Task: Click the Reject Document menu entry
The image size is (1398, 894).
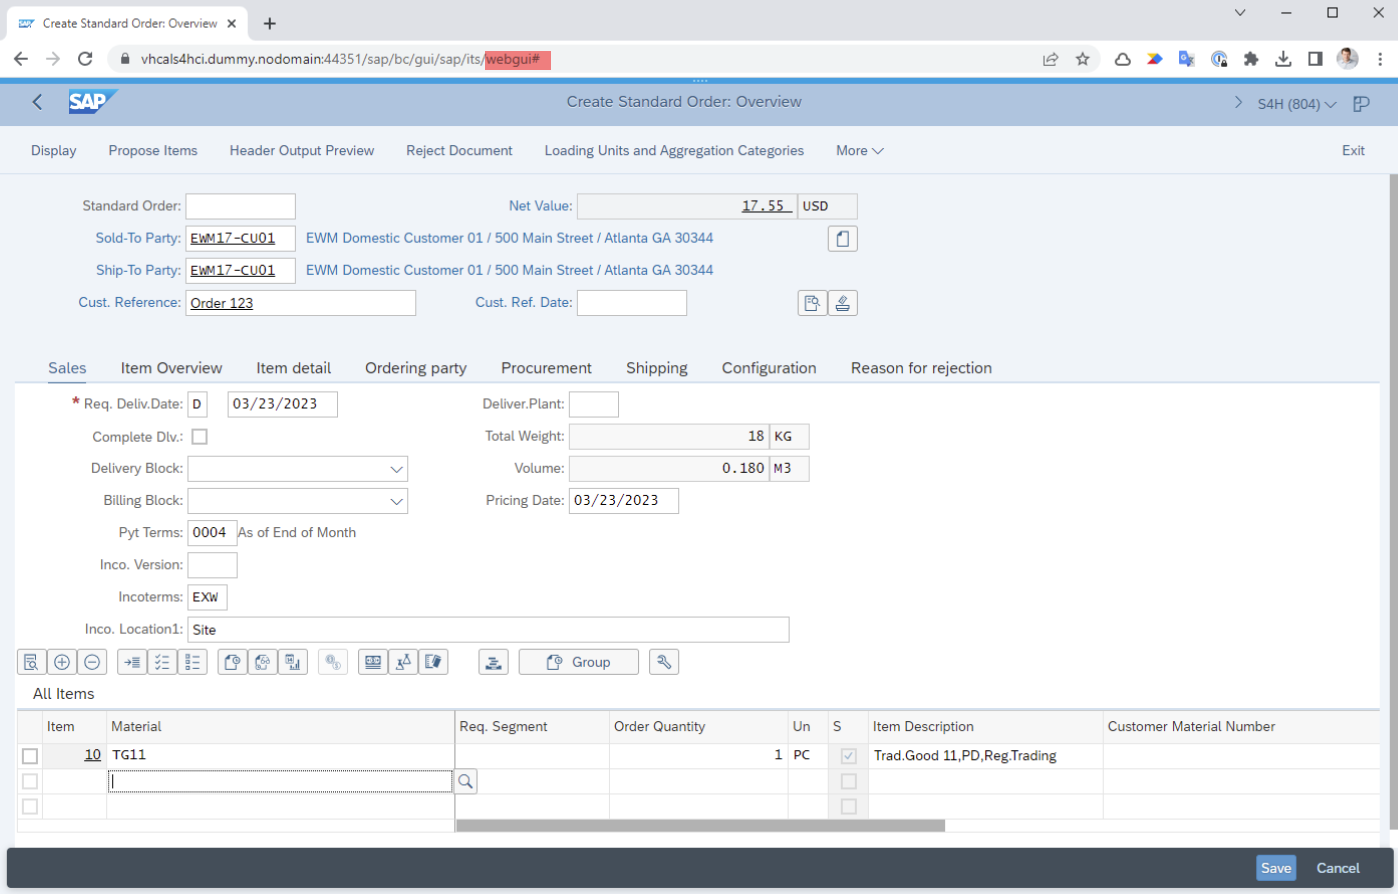Action: 459,150
